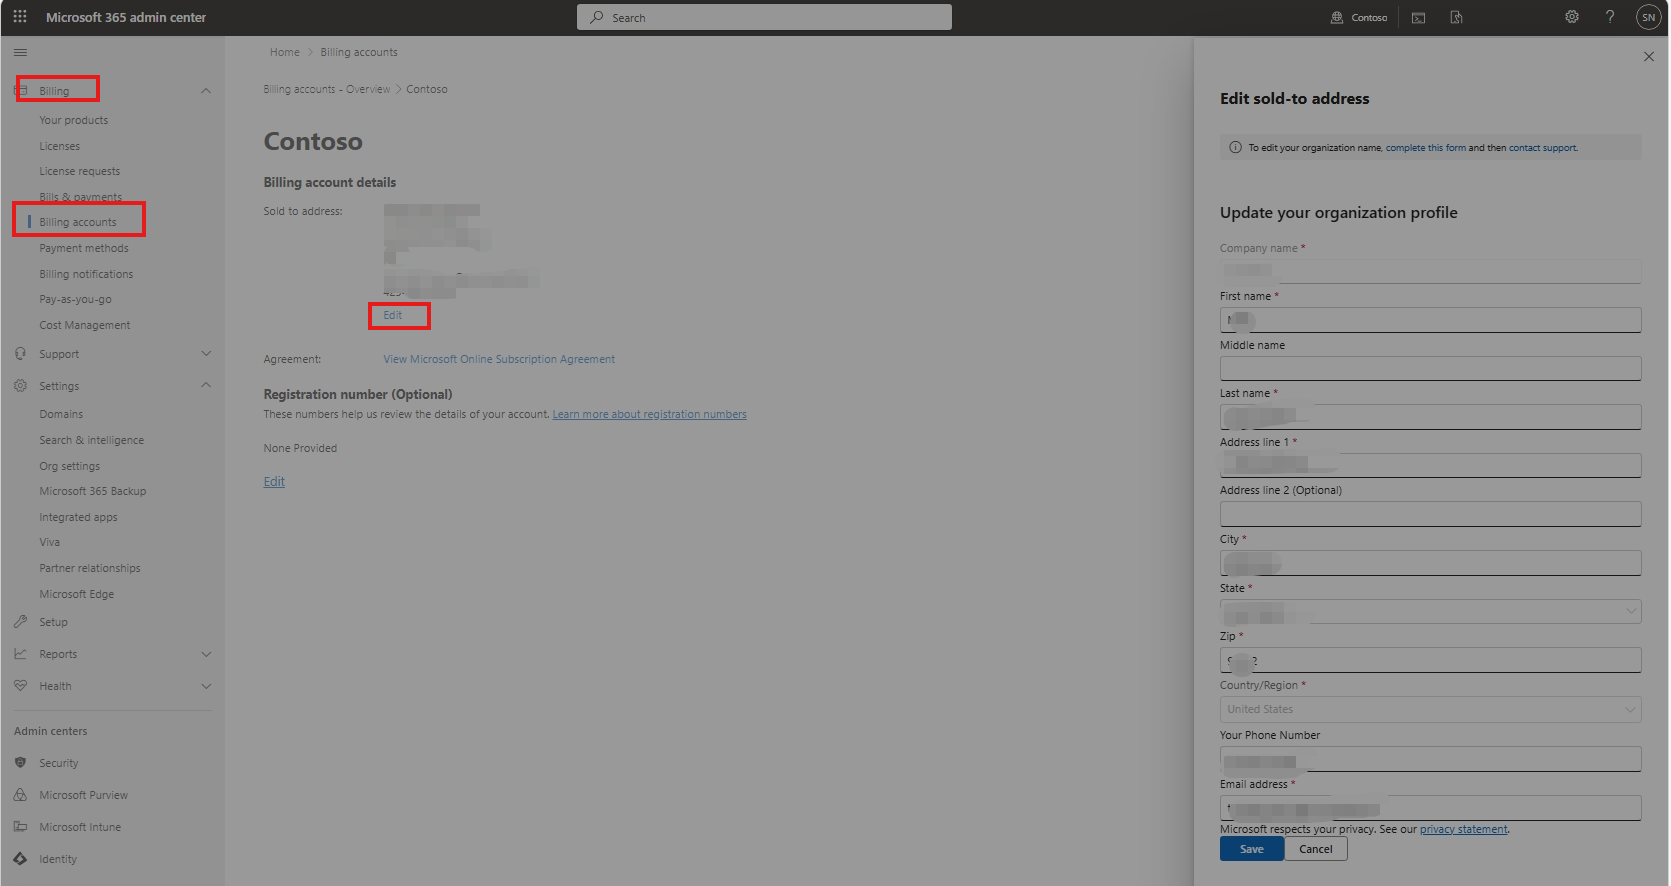Screen dimensions: 1671x886
Task: Open Billing notifications in sidebar
Action: [x=86, y=274]
